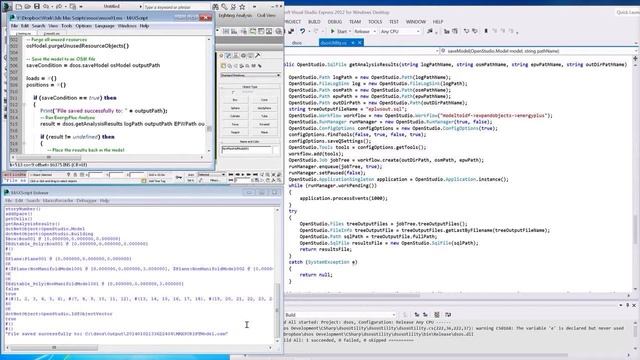Click the star favorites icon in 3ds Max
Viewport: 640px width, 360px height.
(242, 7)
